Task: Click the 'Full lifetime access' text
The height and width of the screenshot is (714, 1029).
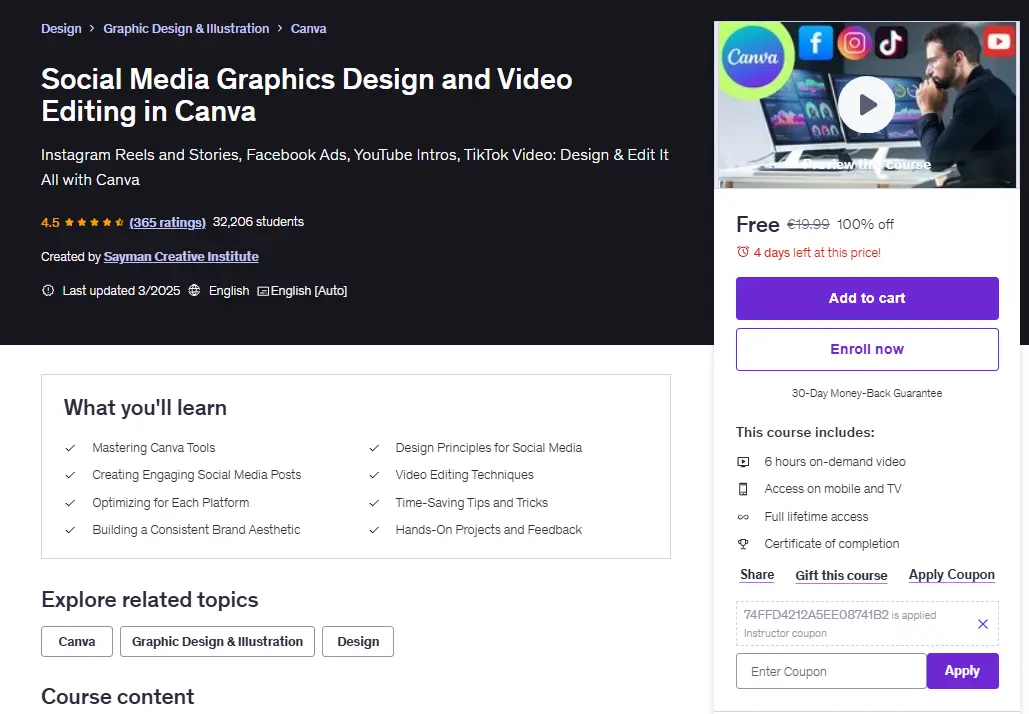Action: point(816,517)
